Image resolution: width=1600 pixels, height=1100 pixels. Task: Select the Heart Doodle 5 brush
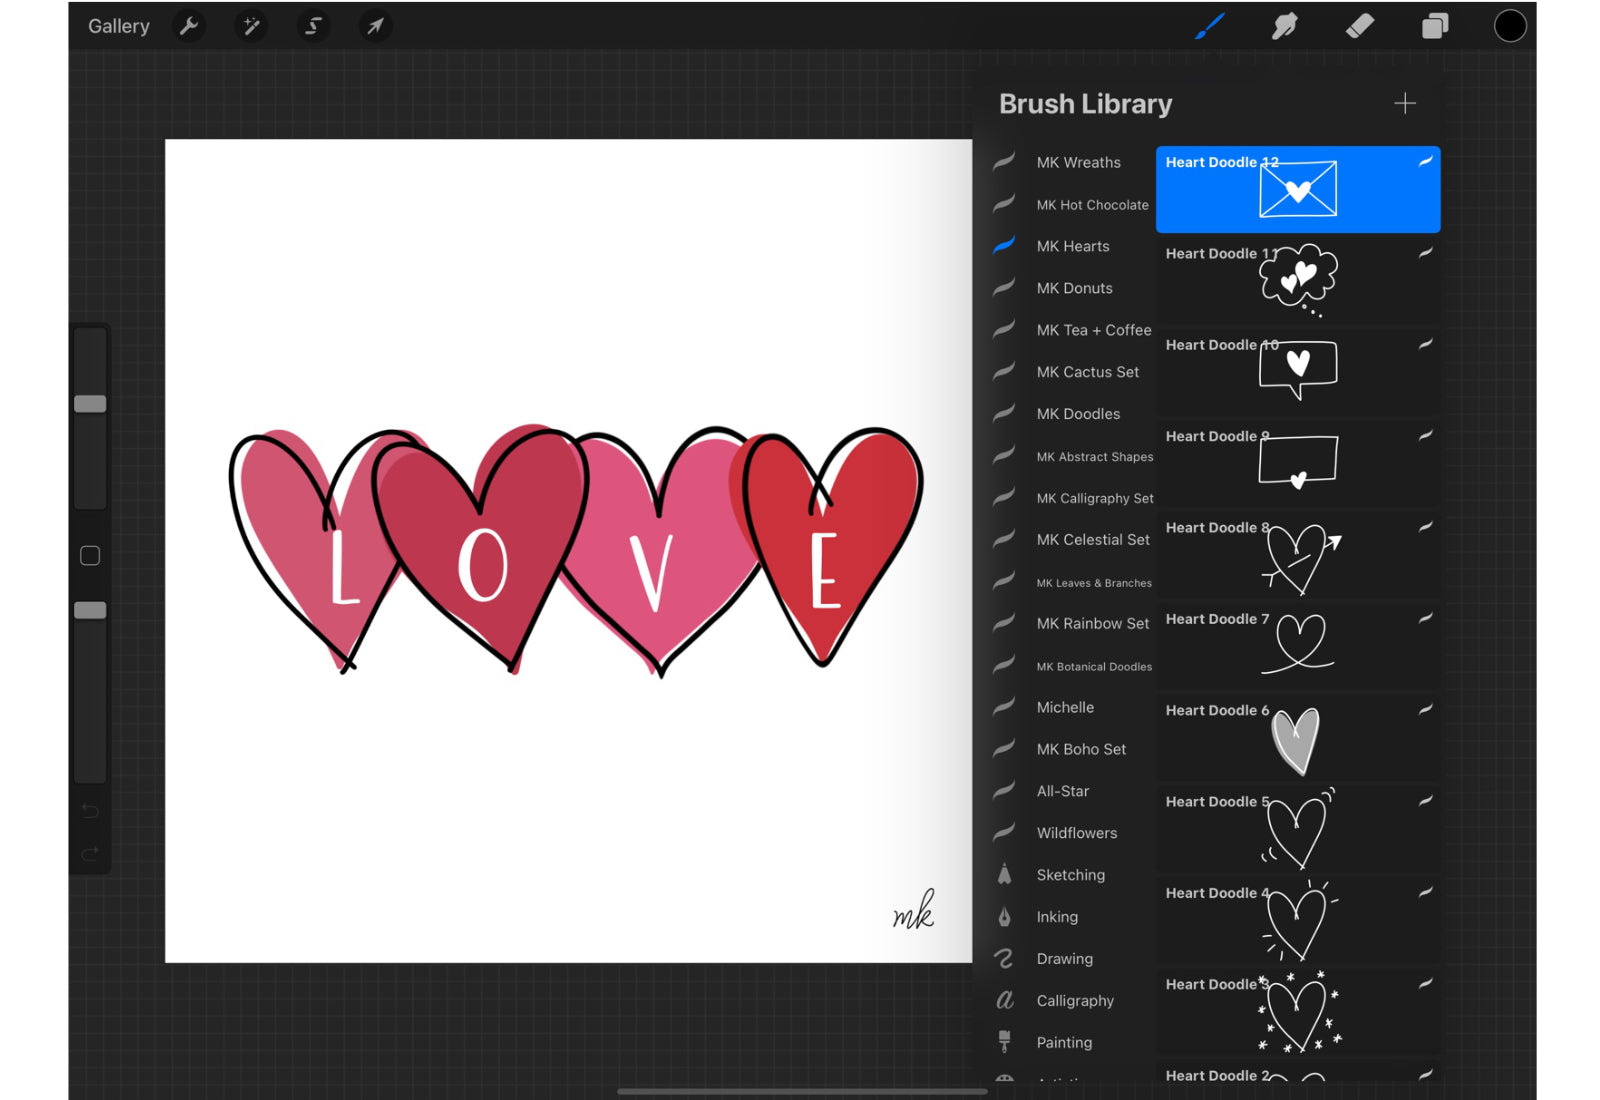pyautogui.click(x=1298, y=829)
